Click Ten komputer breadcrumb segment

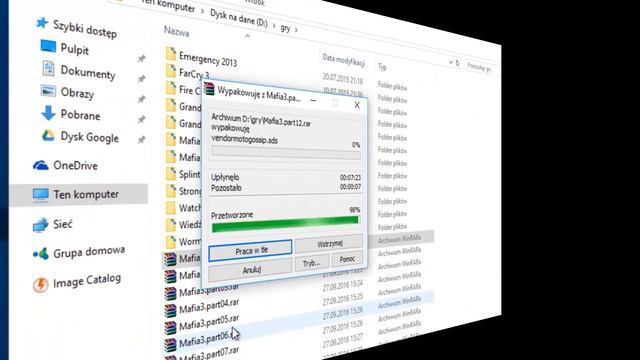coord(167,5)
